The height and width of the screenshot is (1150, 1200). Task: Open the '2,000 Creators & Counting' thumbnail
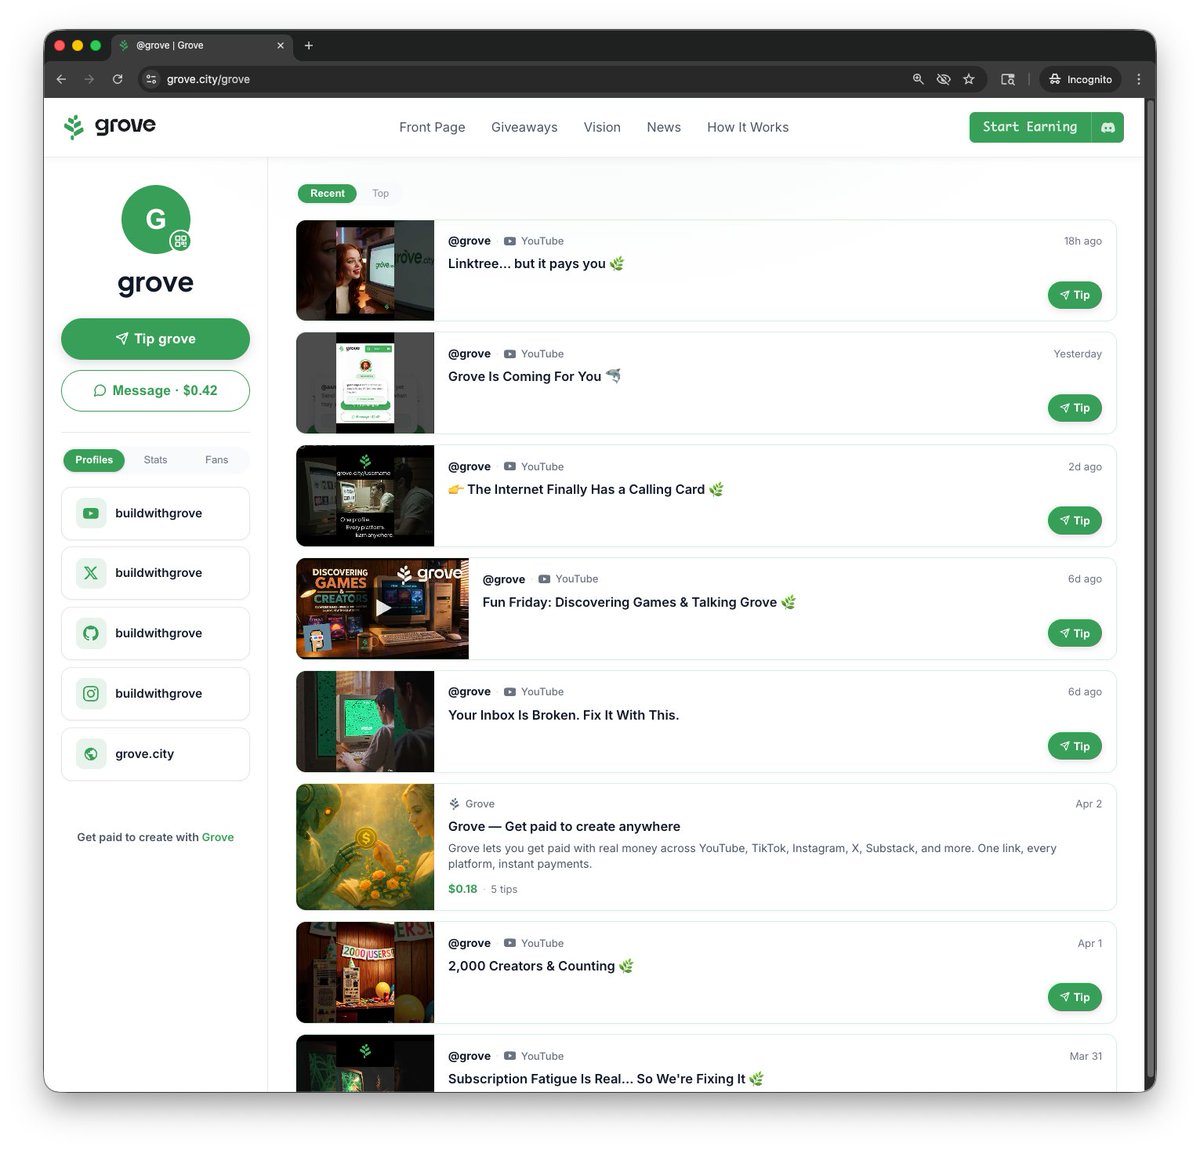[365, 973]
